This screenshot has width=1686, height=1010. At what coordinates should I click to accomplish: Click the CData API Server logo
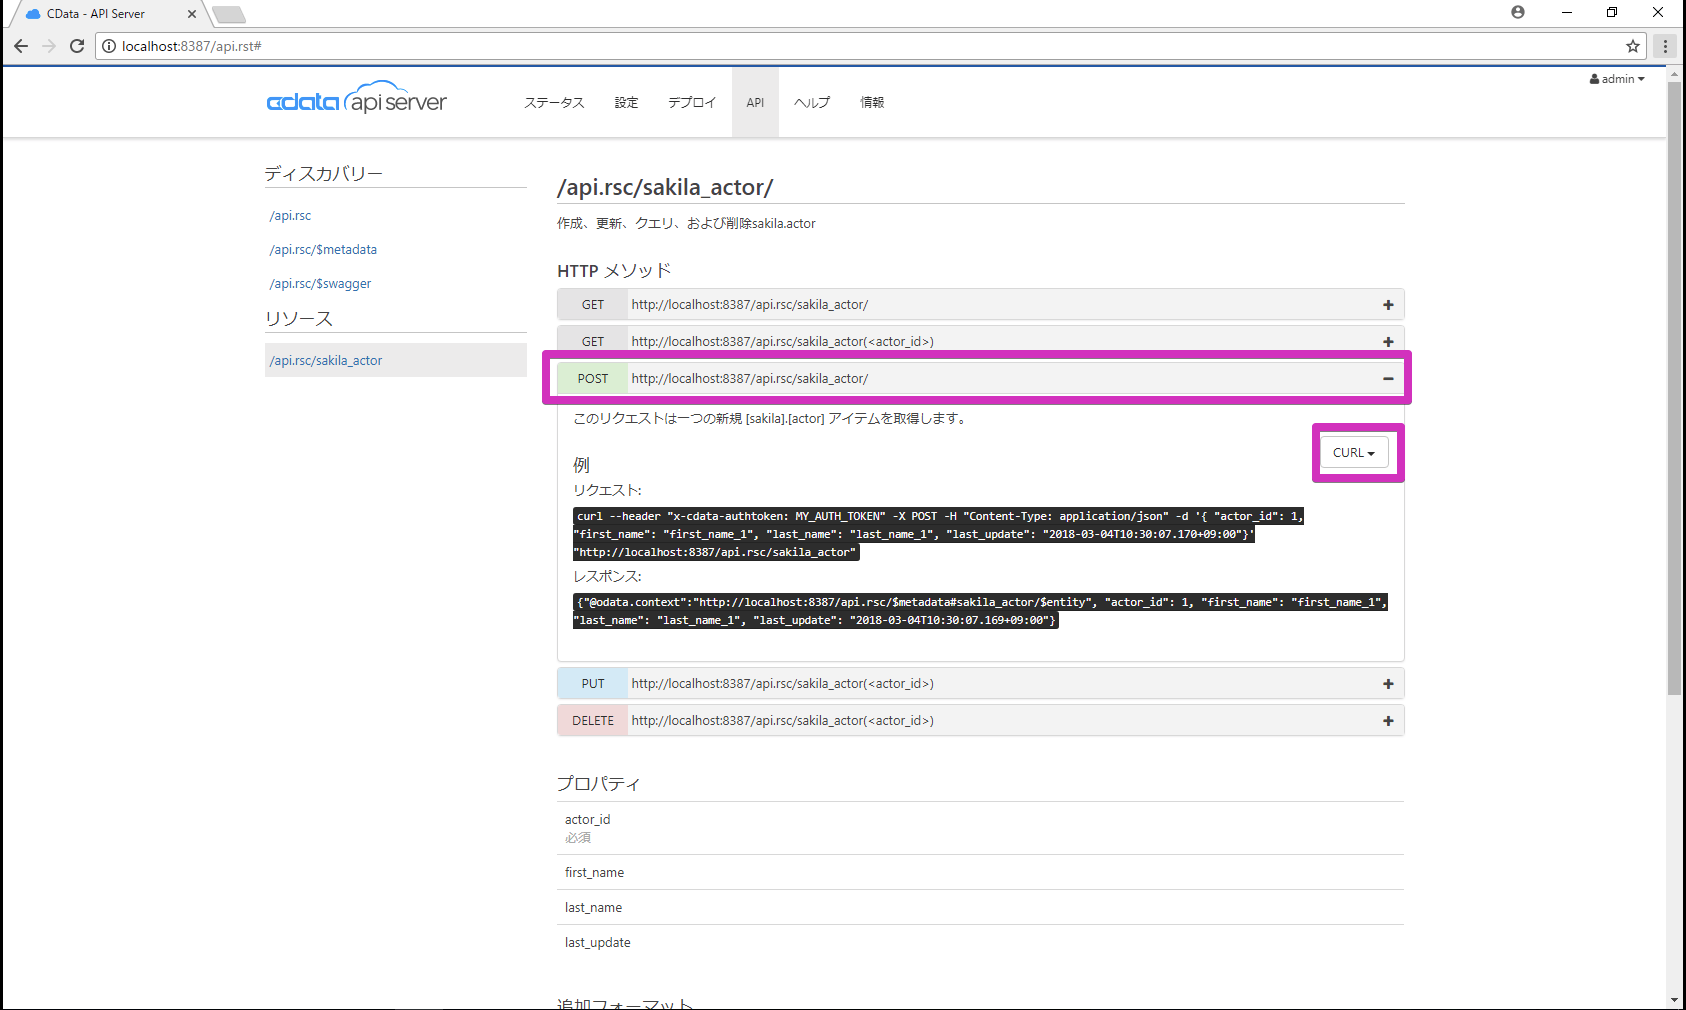(357, 98)
